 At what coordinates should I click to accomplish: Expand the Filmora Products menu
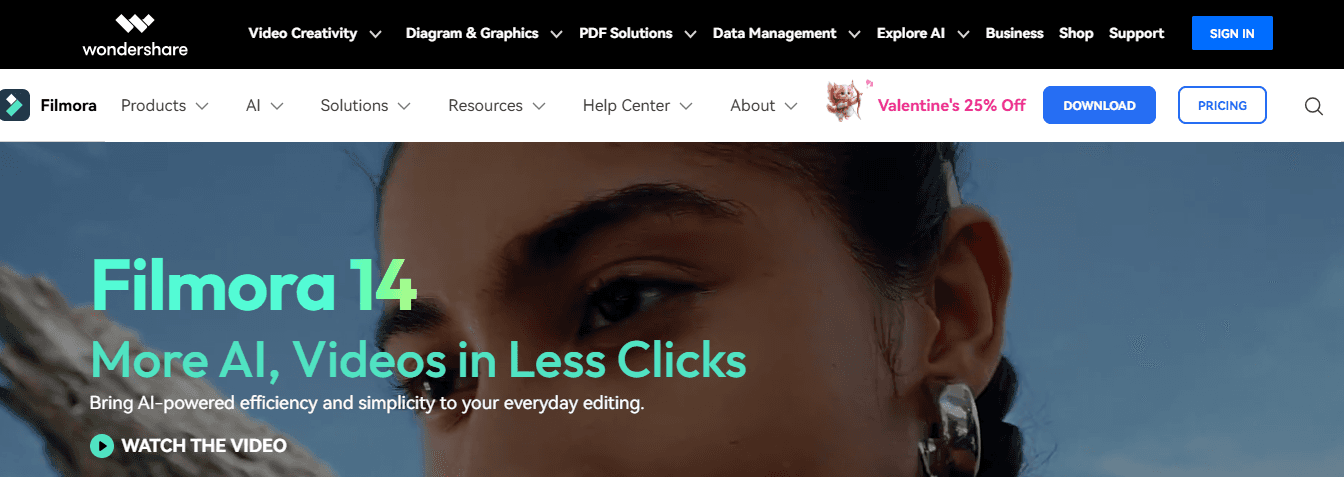[165, 105]
